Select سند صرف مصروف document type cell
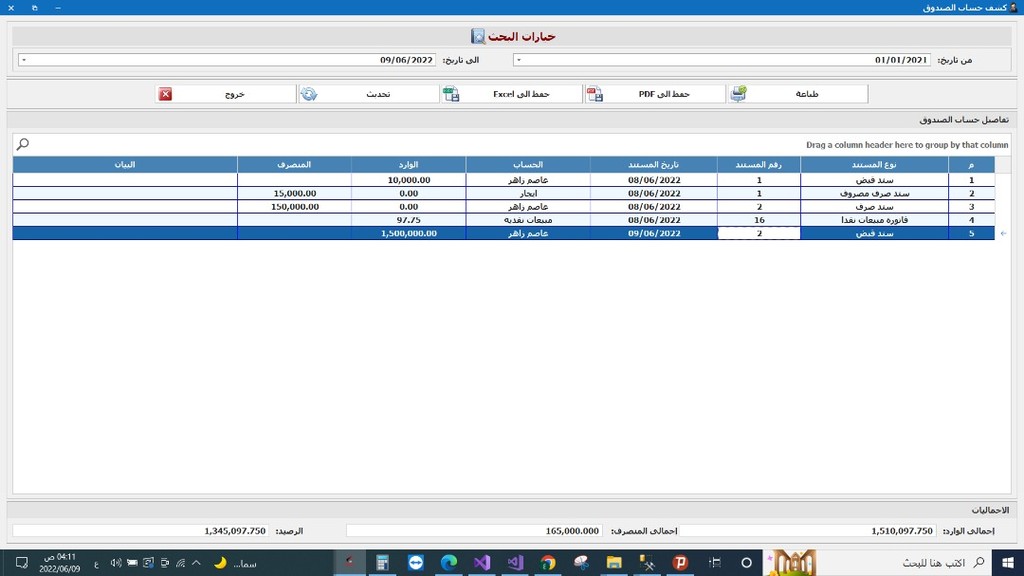This screenshot has width=1024, height=576. tap(874, 193)
